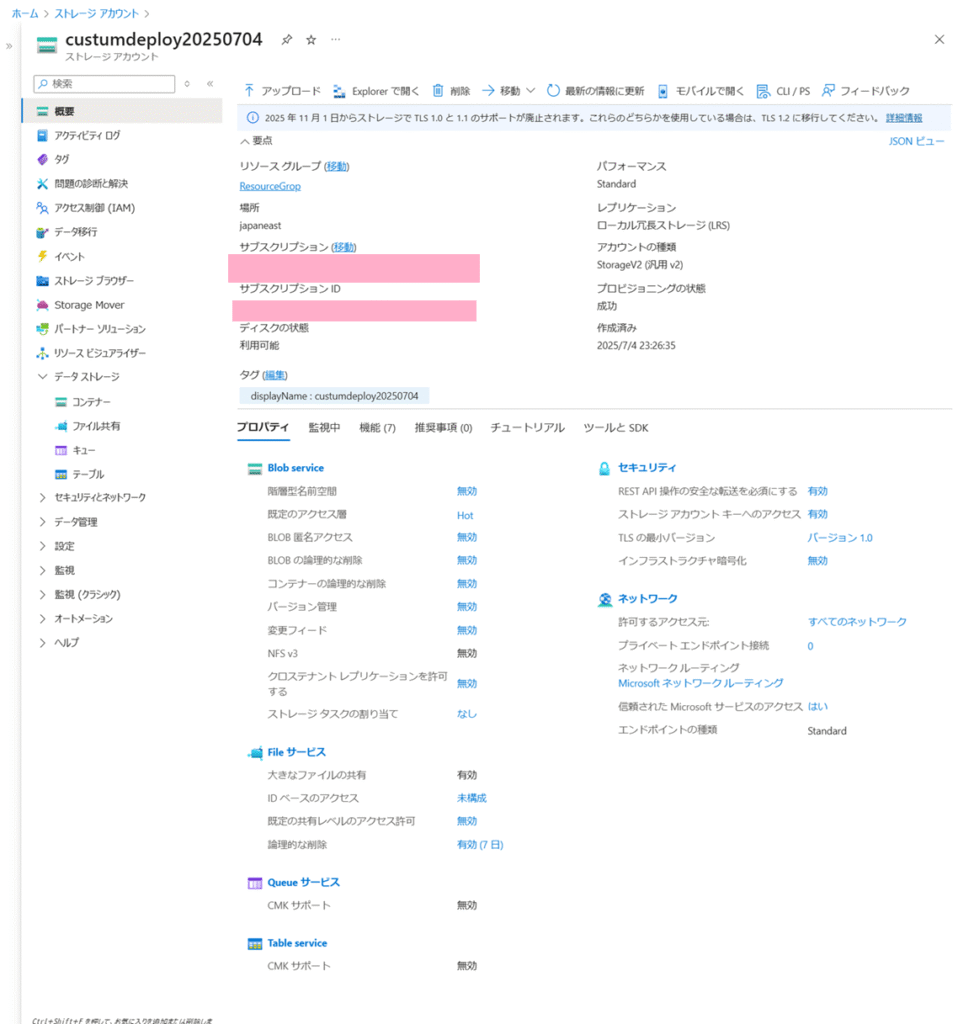Click the Queues icon in sidebar
The width and height of the screenshot is (958, 1024).
tap(61, 451)
